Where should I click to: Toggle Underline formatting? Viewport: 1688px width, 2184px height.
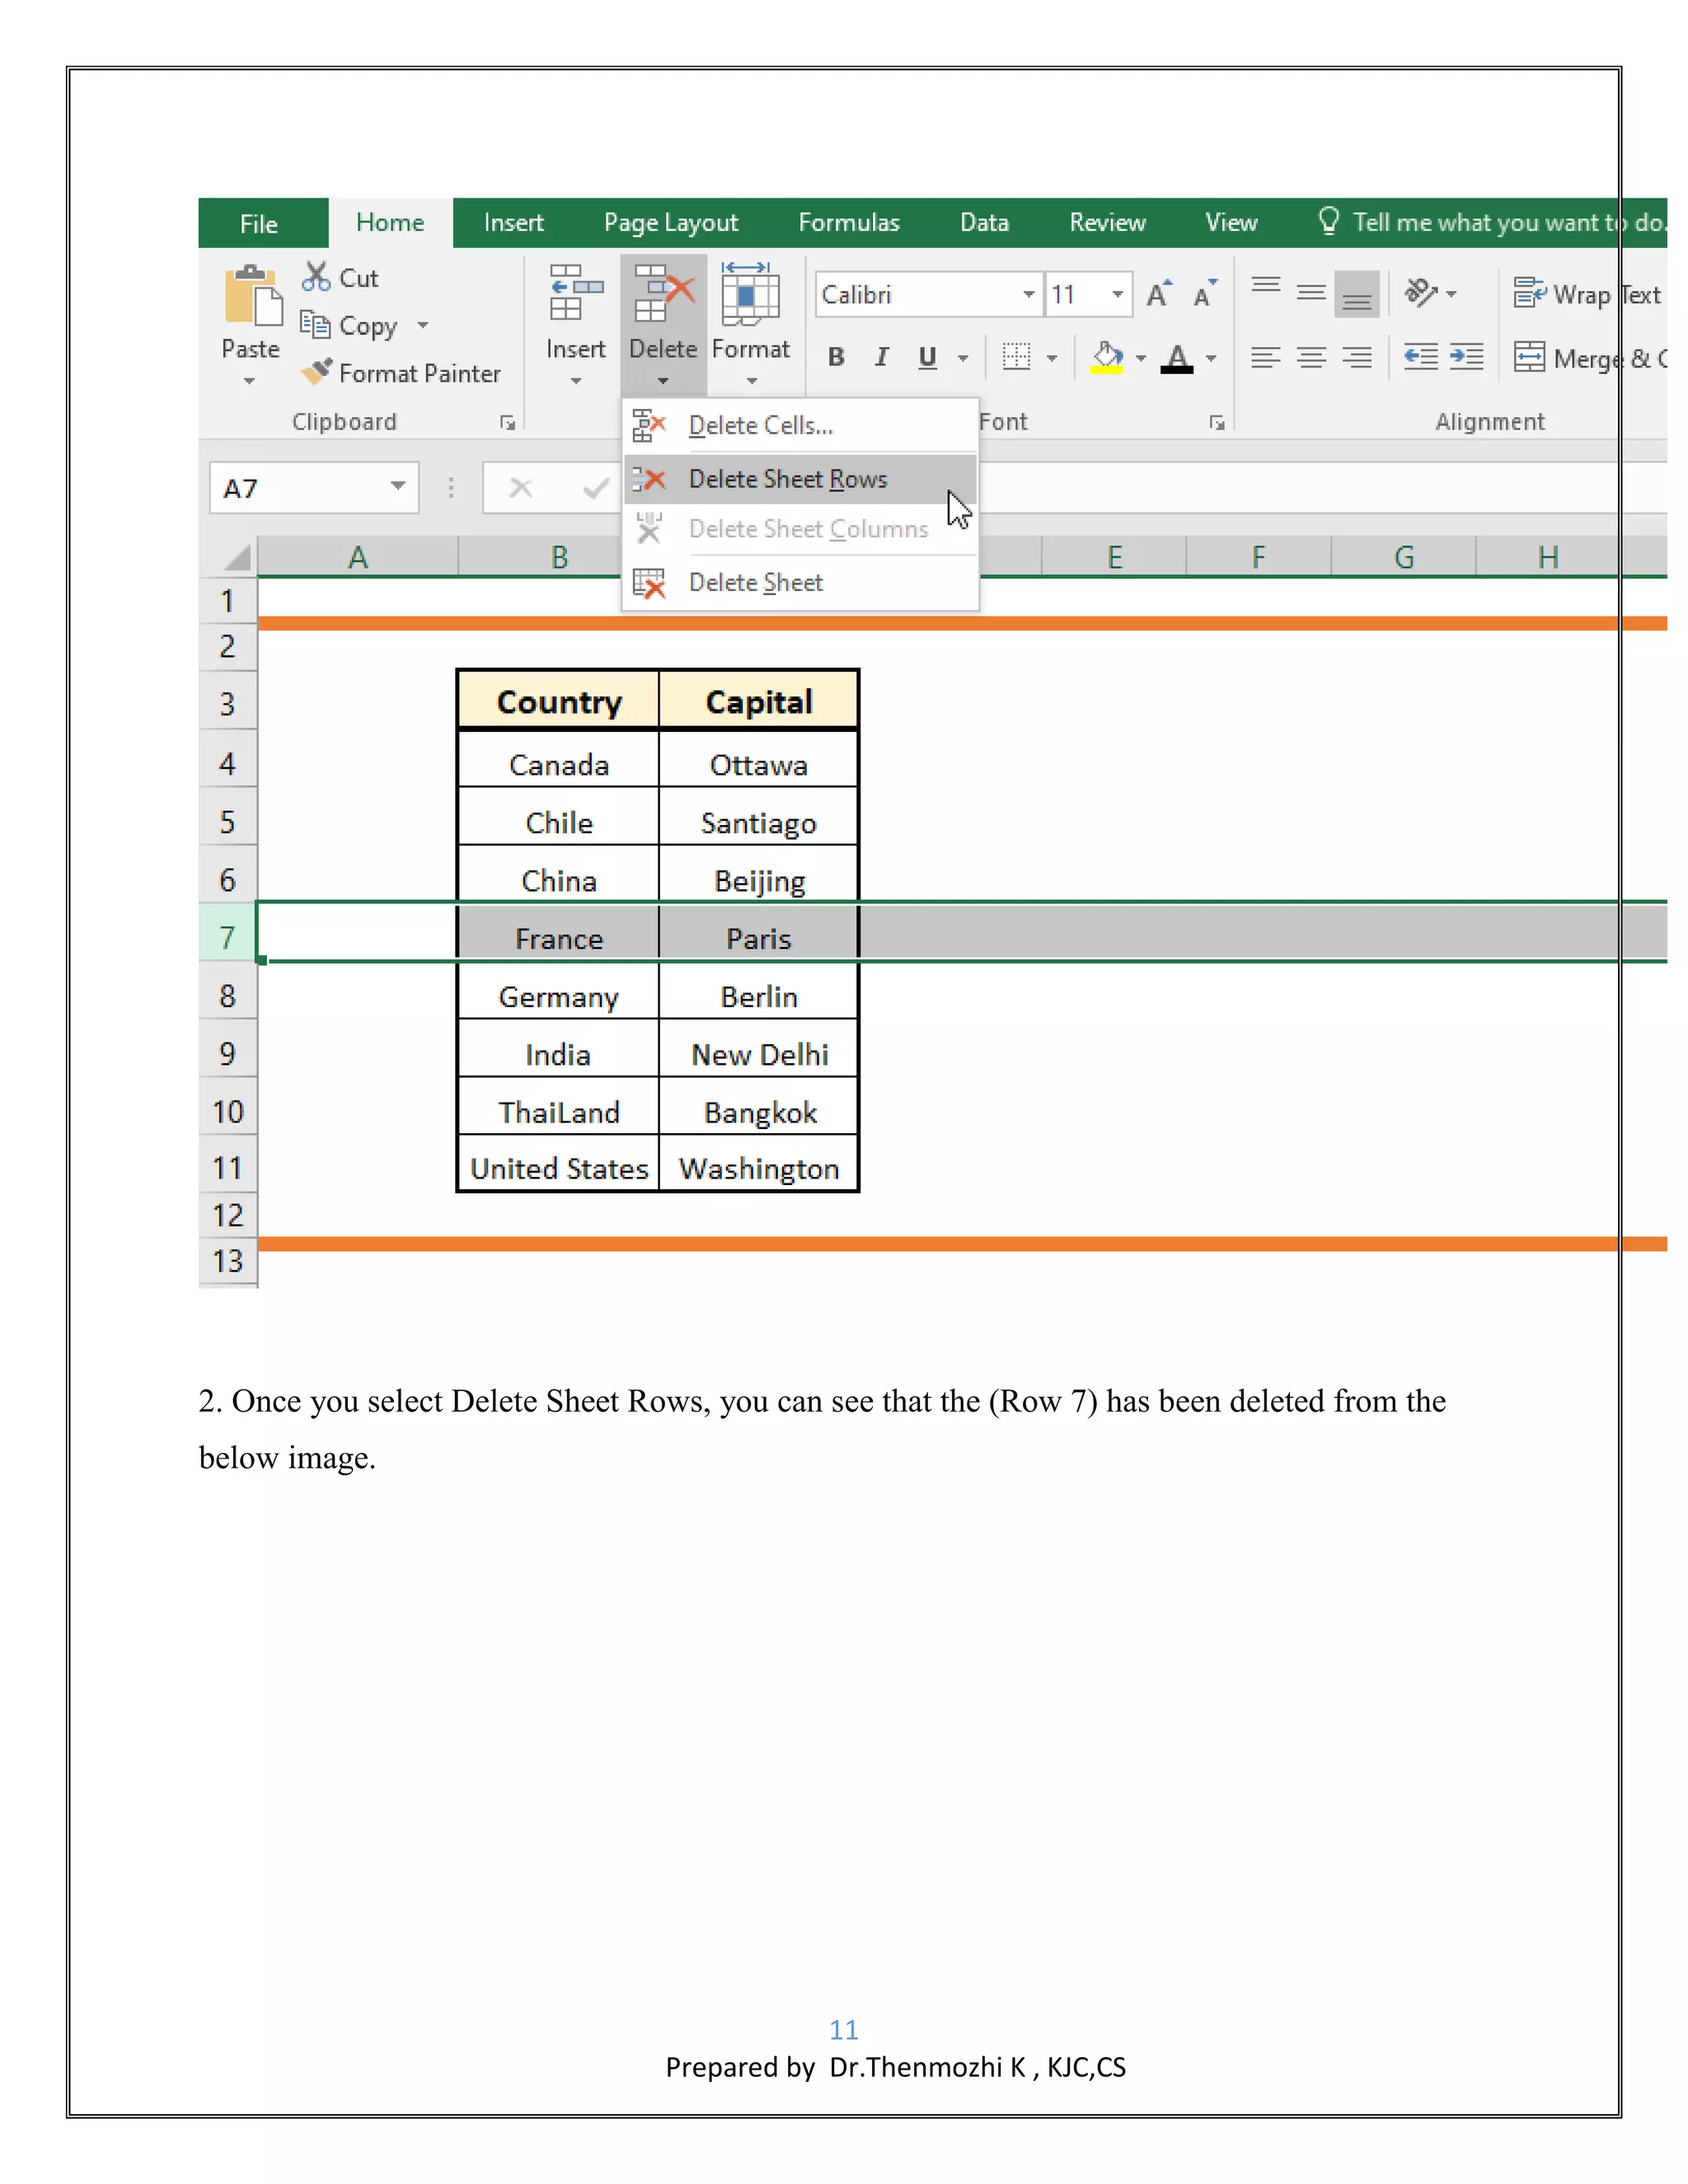click(927, 357)
